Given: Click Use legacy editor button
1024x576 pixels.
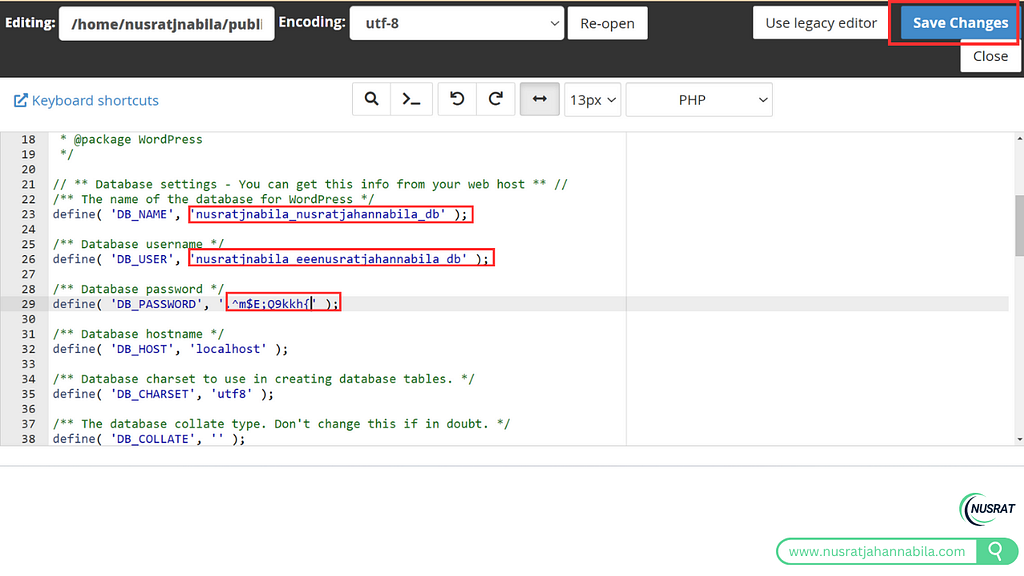Looking at the screenshot, I should pyautogui.click(x=820, y=23).
